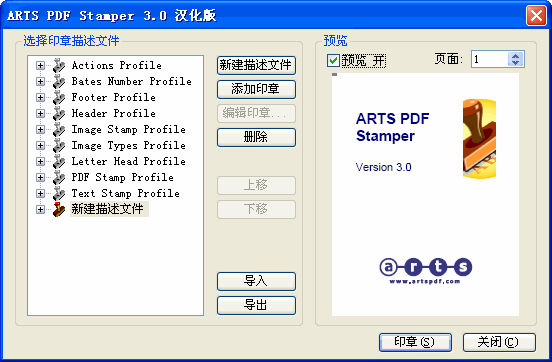Expand the Letter Head Profile node
Image resolution: width=552 pixels, height=362 pixels.
point(40,161)
